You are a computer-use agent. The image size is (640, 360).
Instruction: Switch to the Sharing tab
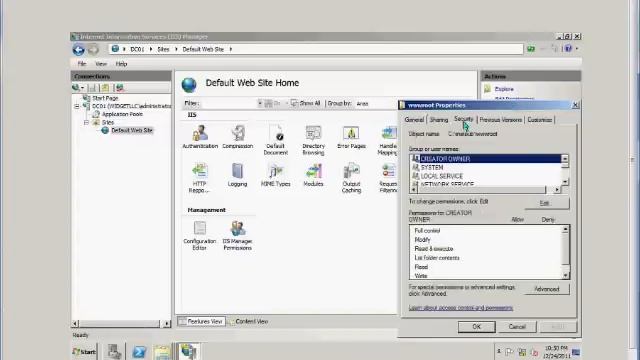pyautogui.click(x=439, y=120)
